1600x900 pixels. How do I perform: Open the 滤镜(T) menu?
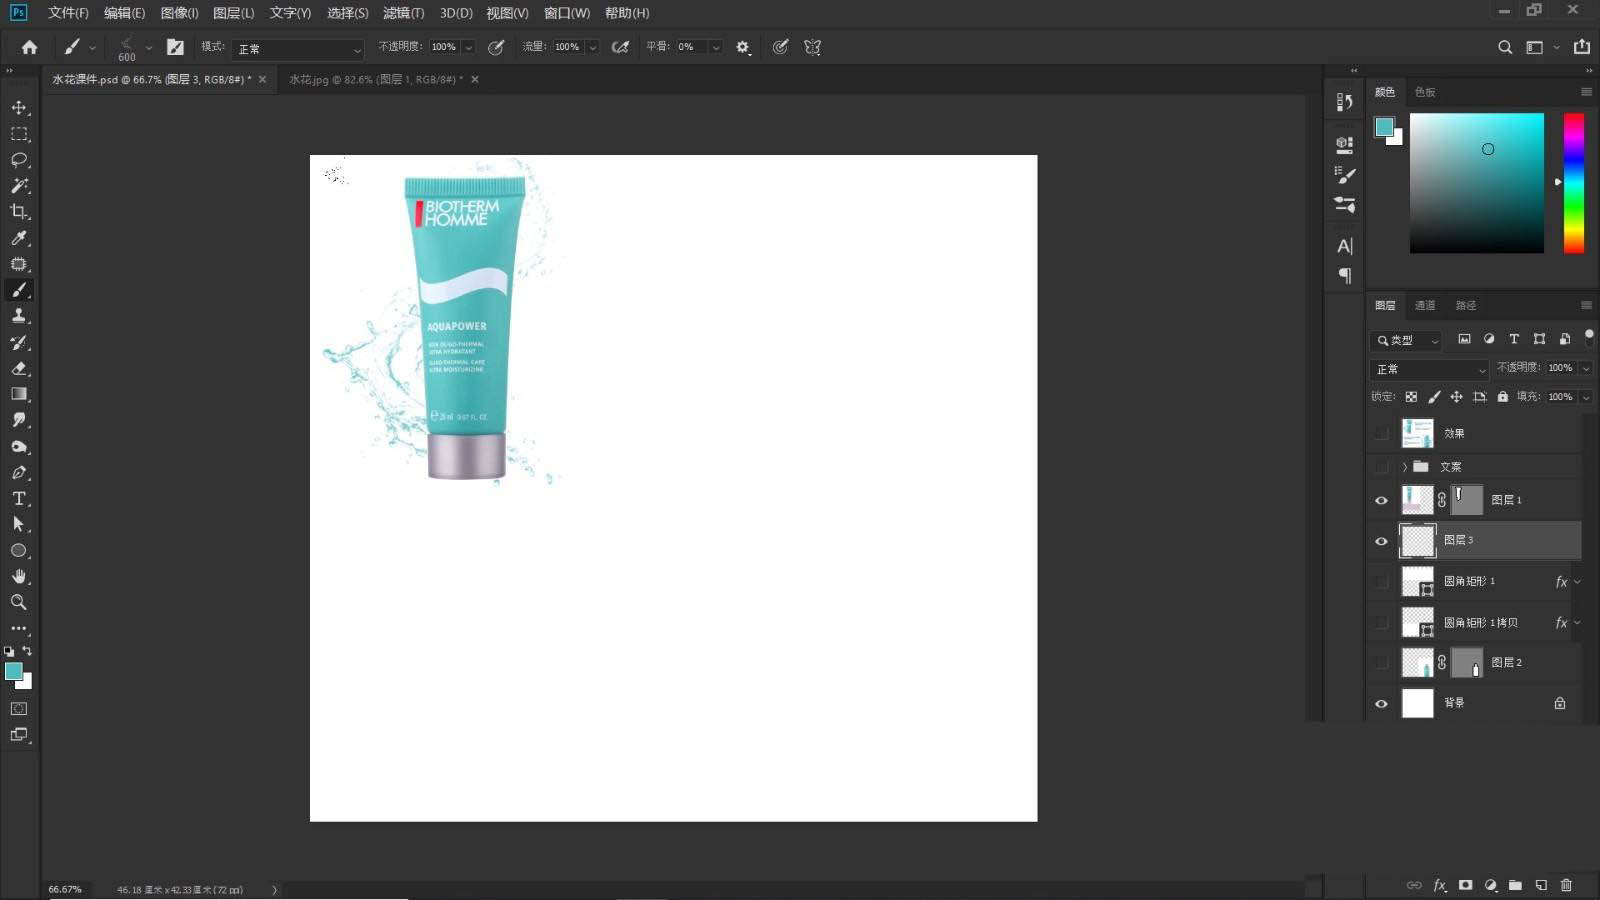(x=403, y=13)
